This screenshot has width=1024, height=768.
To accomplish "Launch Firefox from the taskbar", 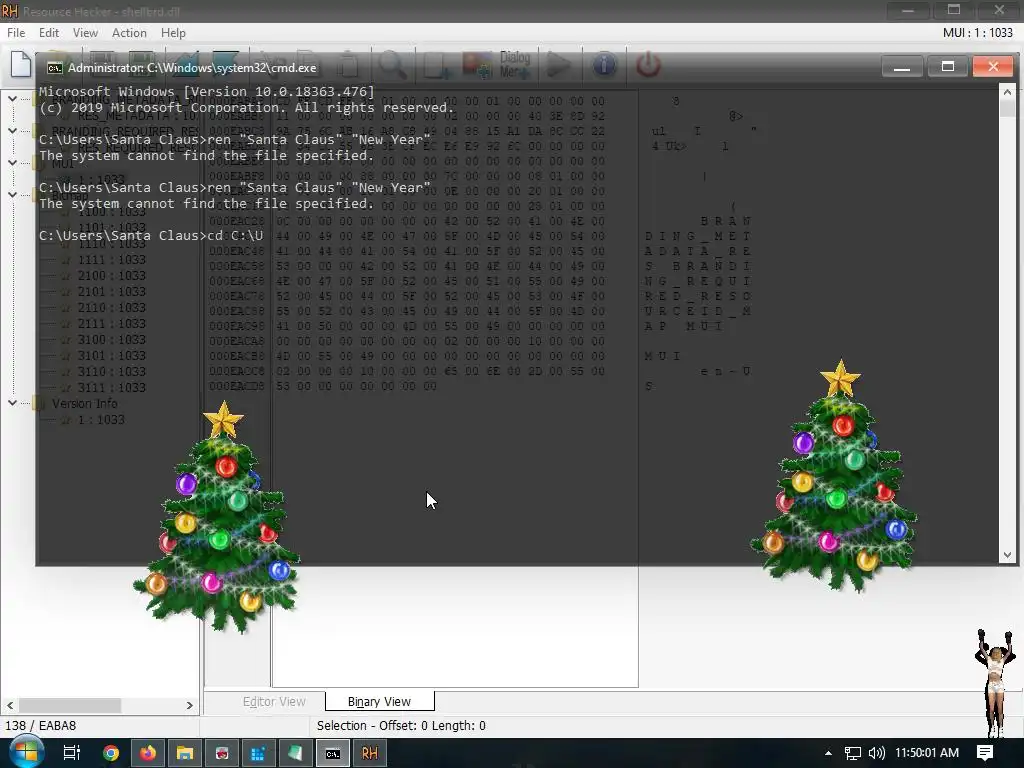I will point(148,753).
